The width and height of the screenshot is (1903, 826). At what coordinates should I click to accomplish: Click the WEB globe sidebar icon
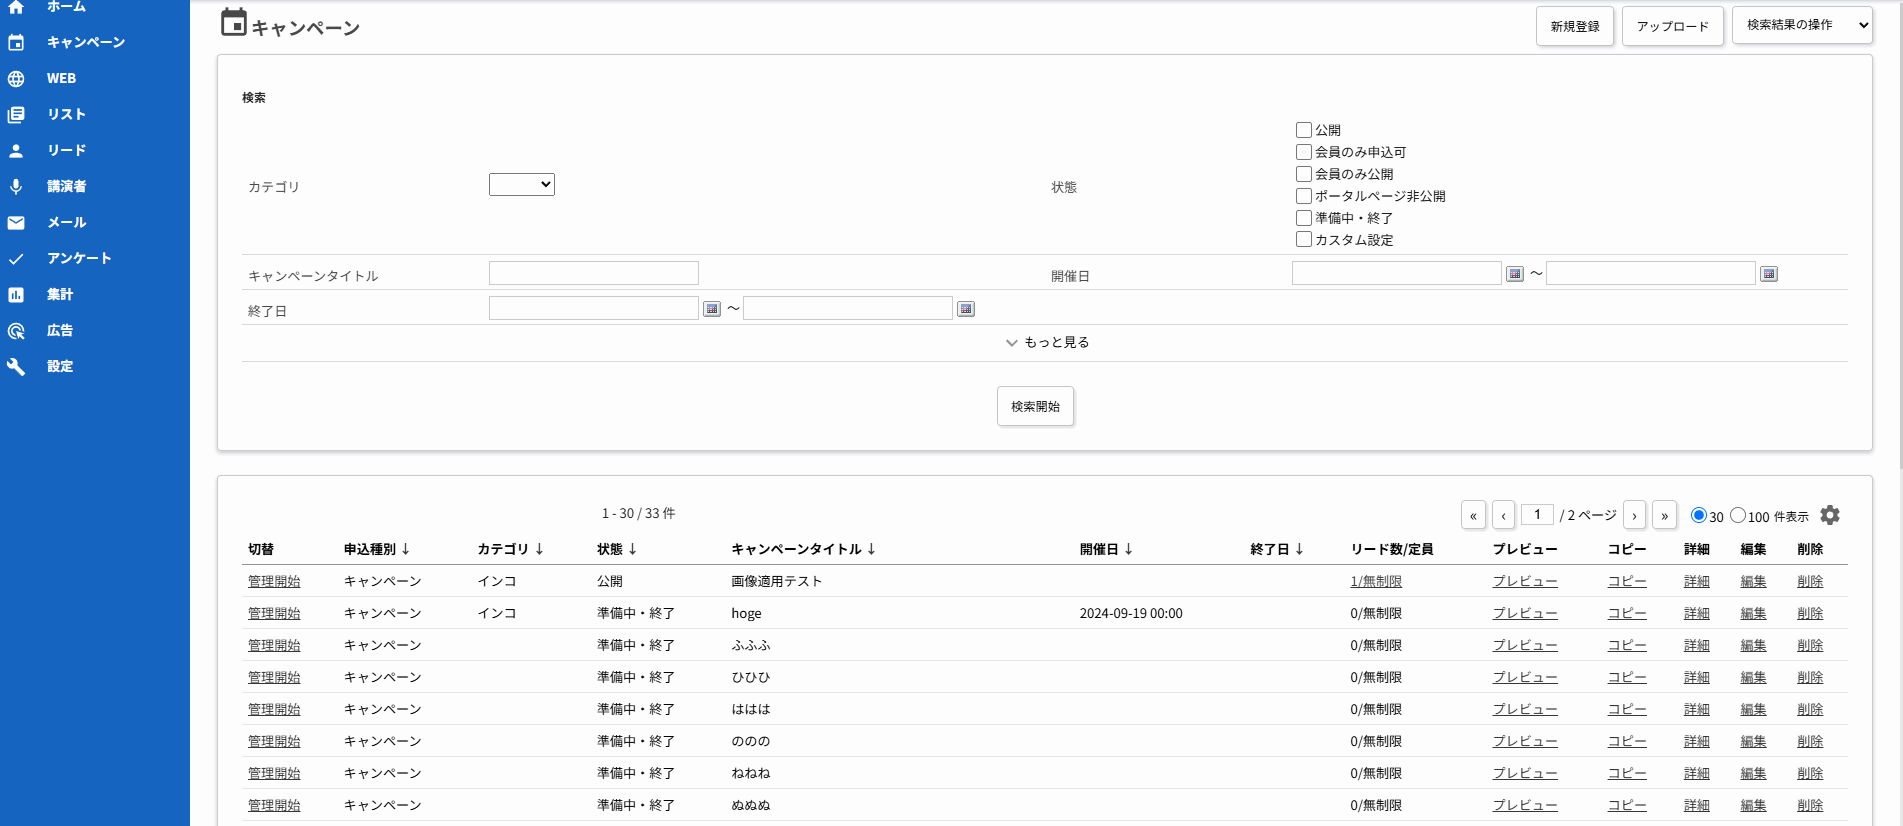point(16,78)
